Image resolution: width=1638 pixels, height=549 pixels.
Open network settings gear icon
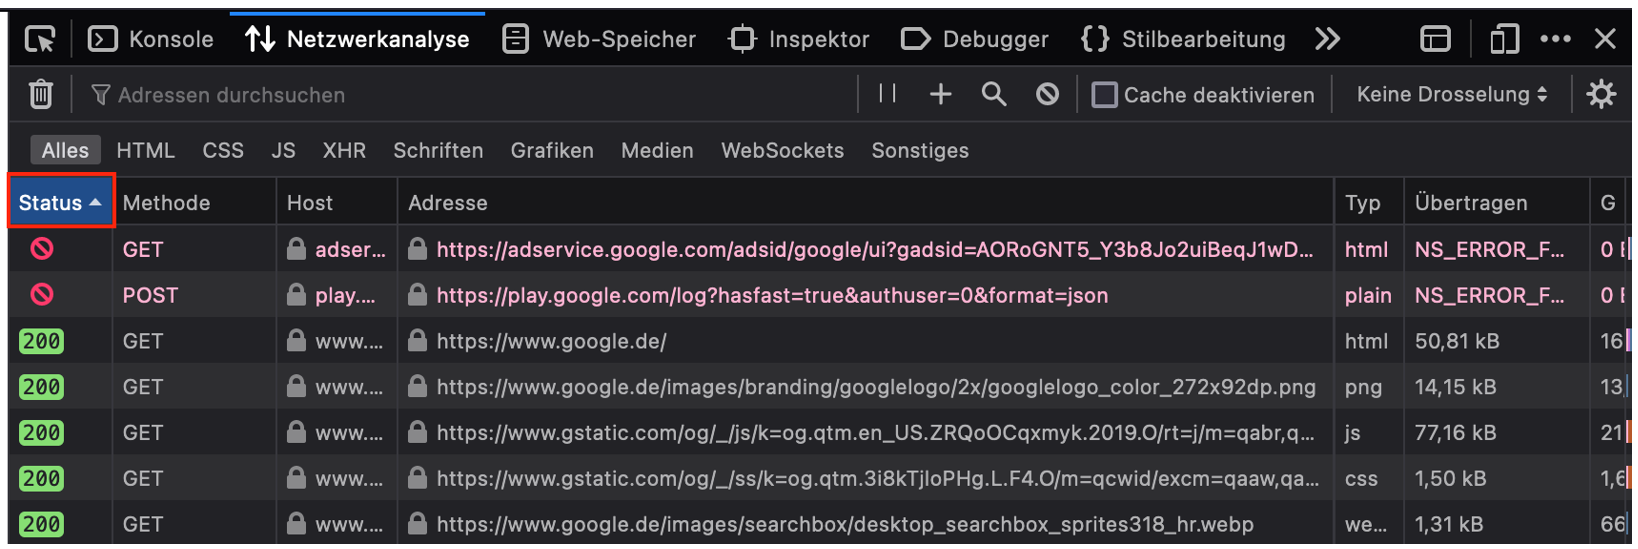[x=1601, y=94]
